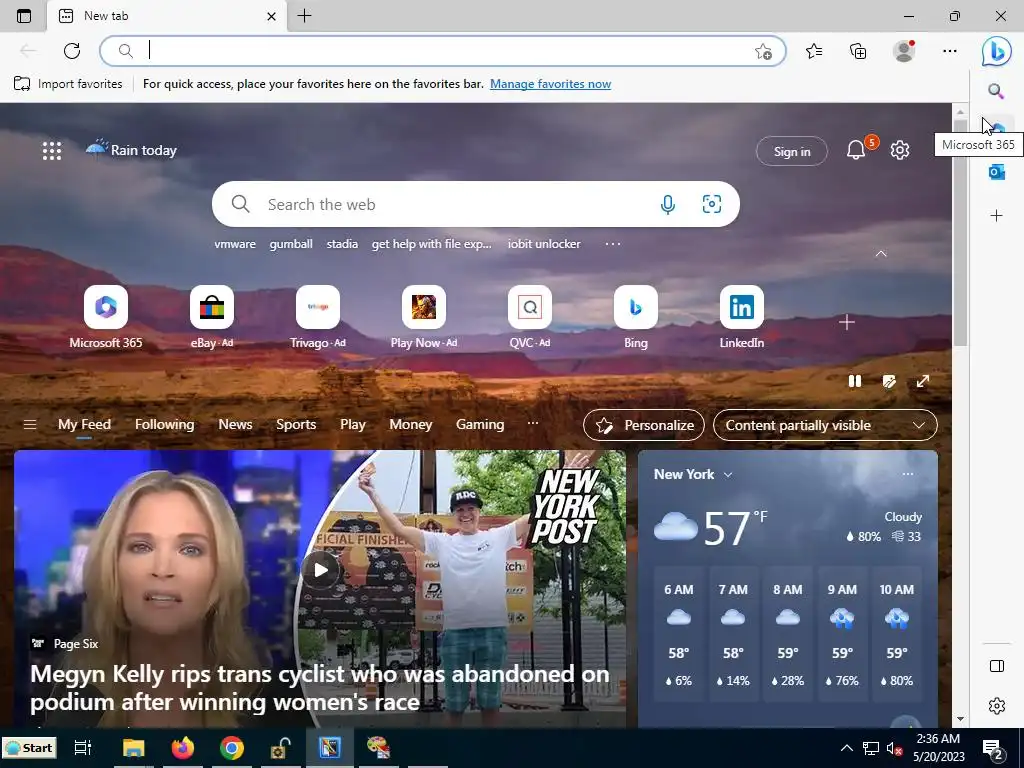This screenshot has width=1024, height=768.
Task: Switch to the Sports tab
Action: pos(296,424)
